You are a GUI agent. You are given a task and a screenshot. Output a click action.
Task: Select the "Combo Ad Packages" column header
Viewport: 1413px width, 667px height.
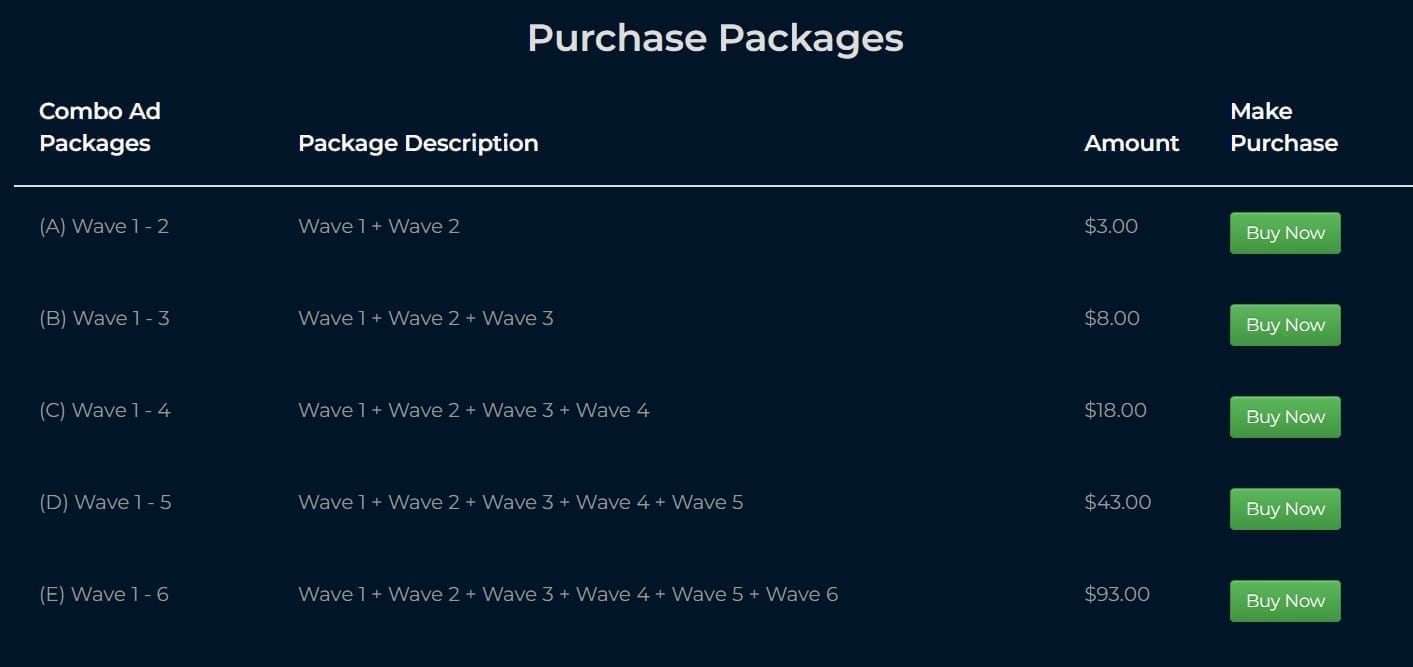click(x=99, y=127)
